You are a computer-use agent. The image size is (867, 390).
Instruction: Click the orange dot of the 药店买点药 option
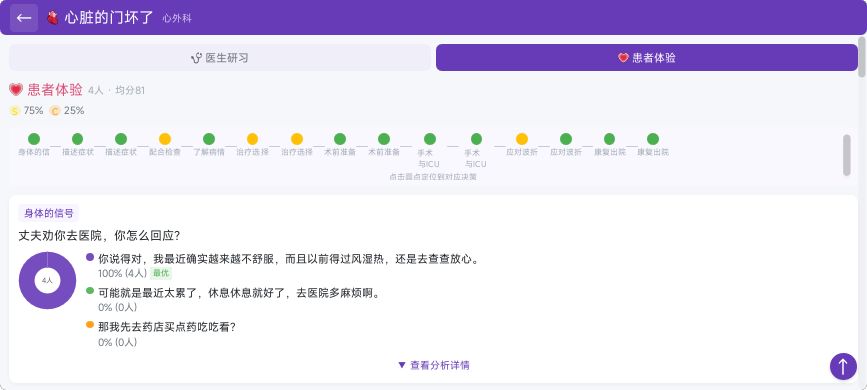click(x=90, y=325)
